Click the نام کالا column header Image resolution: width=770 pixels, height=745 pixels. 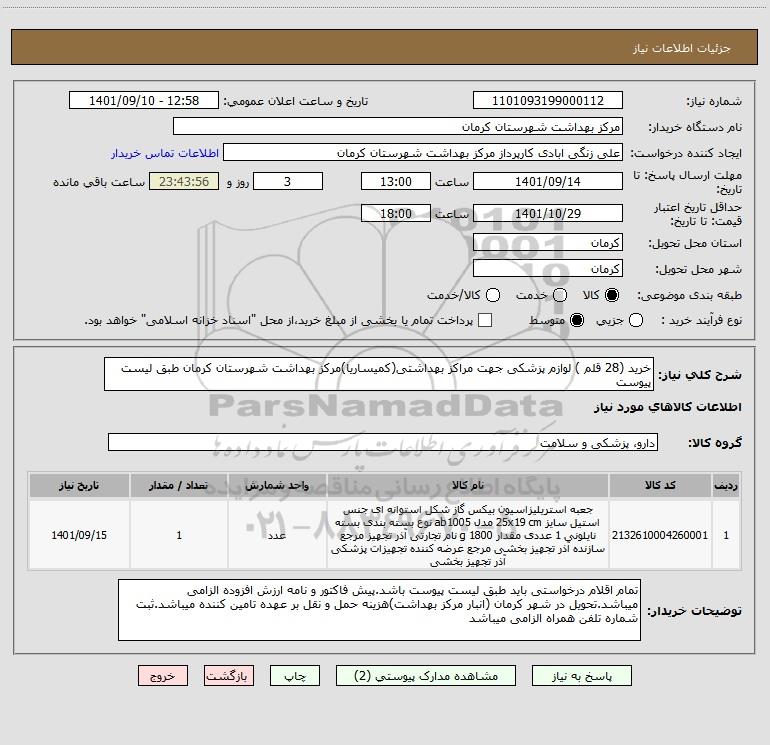[468, 485]
